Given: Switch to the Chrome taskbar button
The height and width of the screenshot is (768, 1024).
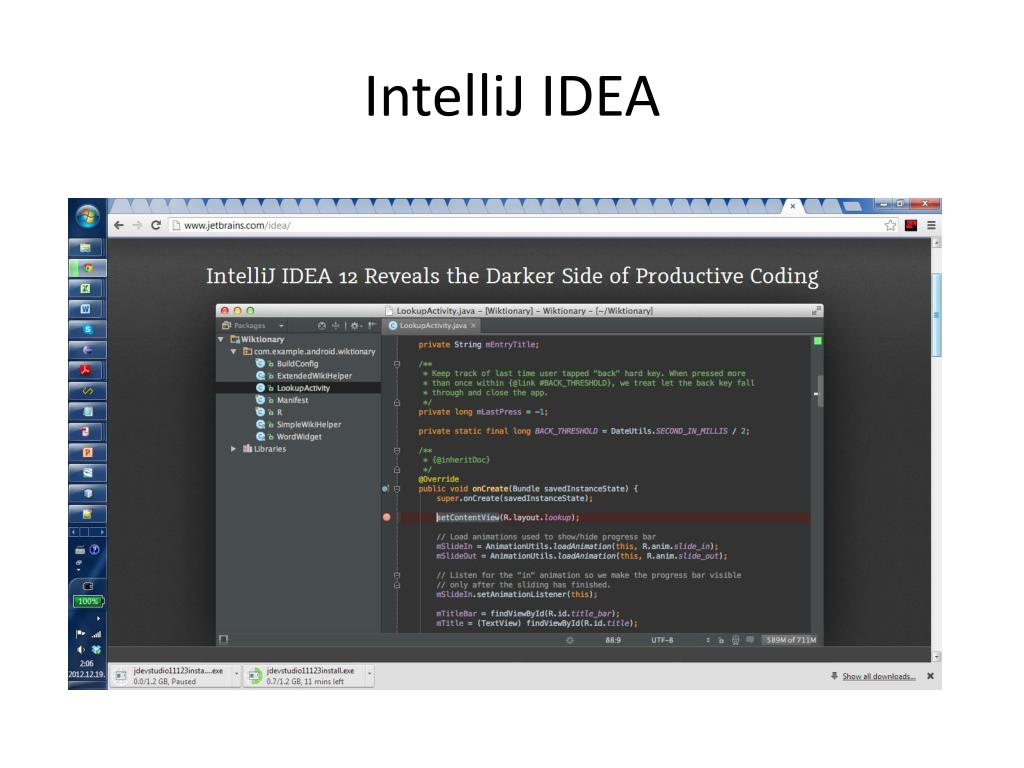Looking at the screenshot, I should (87, 268).
